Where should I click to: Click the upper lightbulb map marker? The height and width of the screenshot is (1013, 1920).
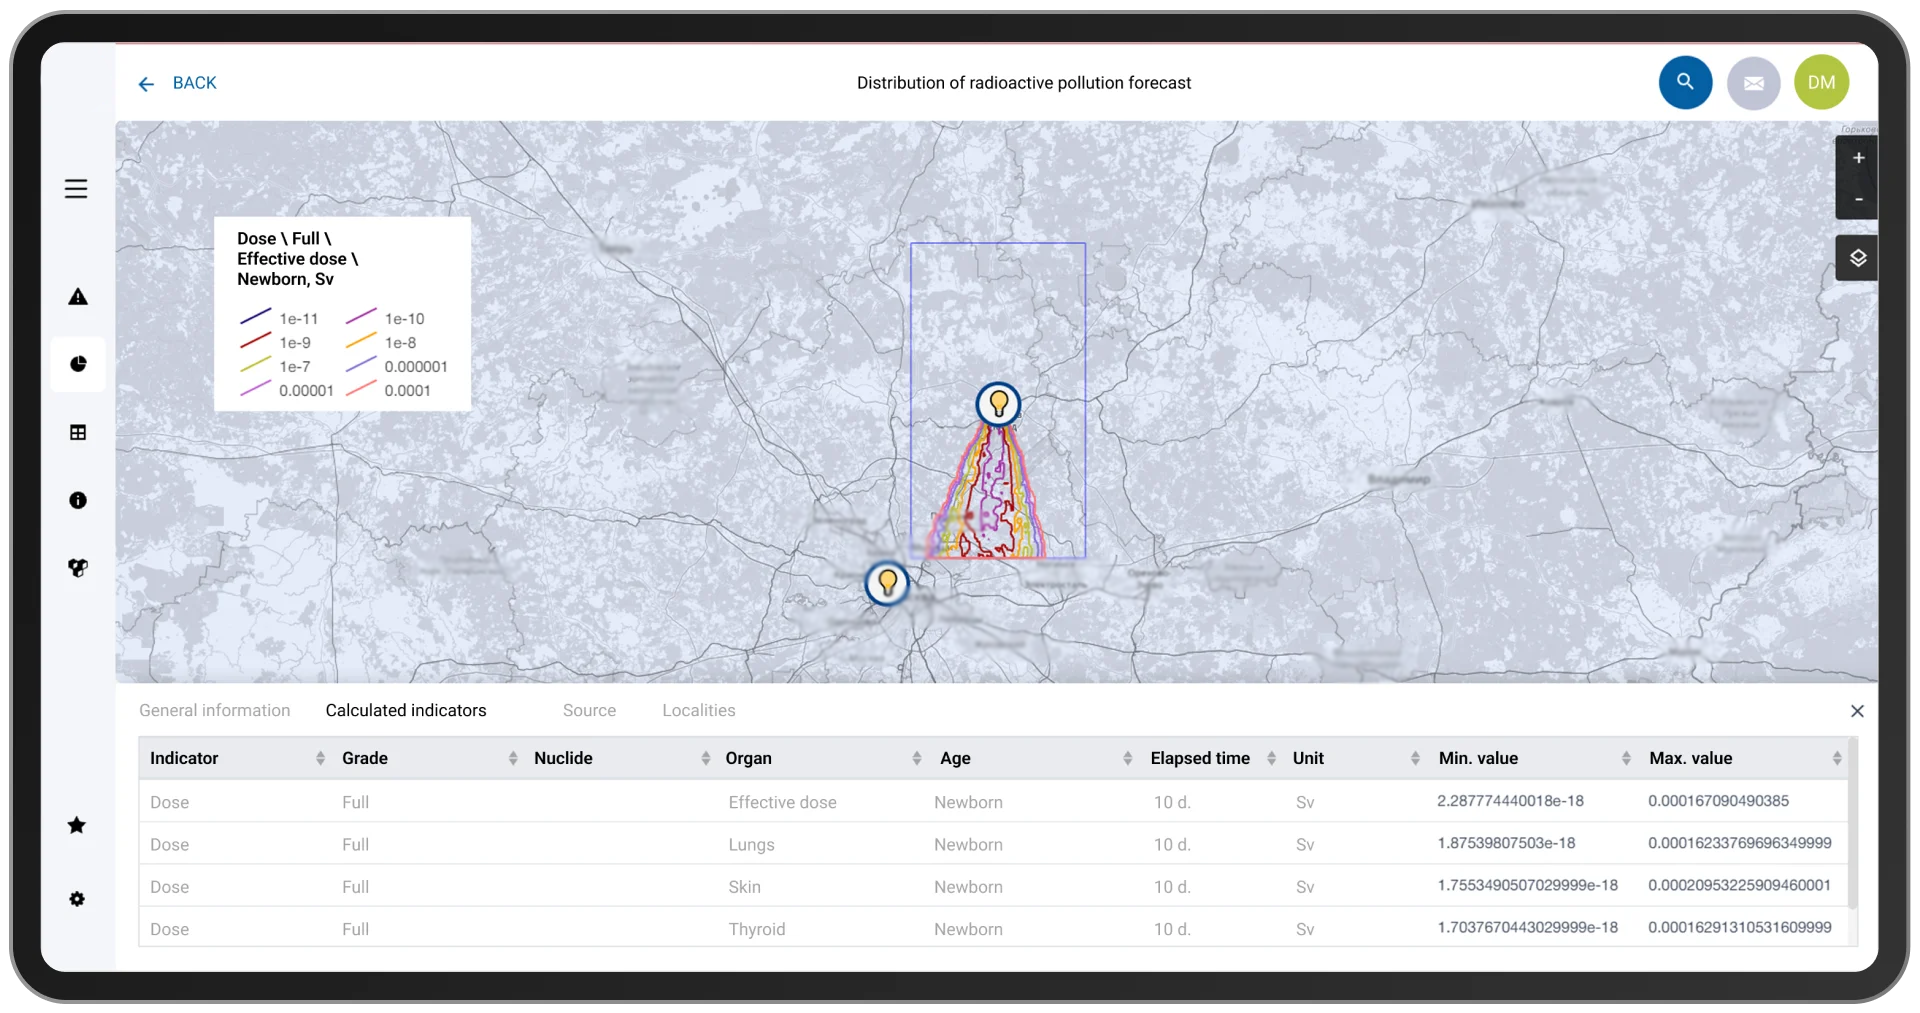click(998, 404)
